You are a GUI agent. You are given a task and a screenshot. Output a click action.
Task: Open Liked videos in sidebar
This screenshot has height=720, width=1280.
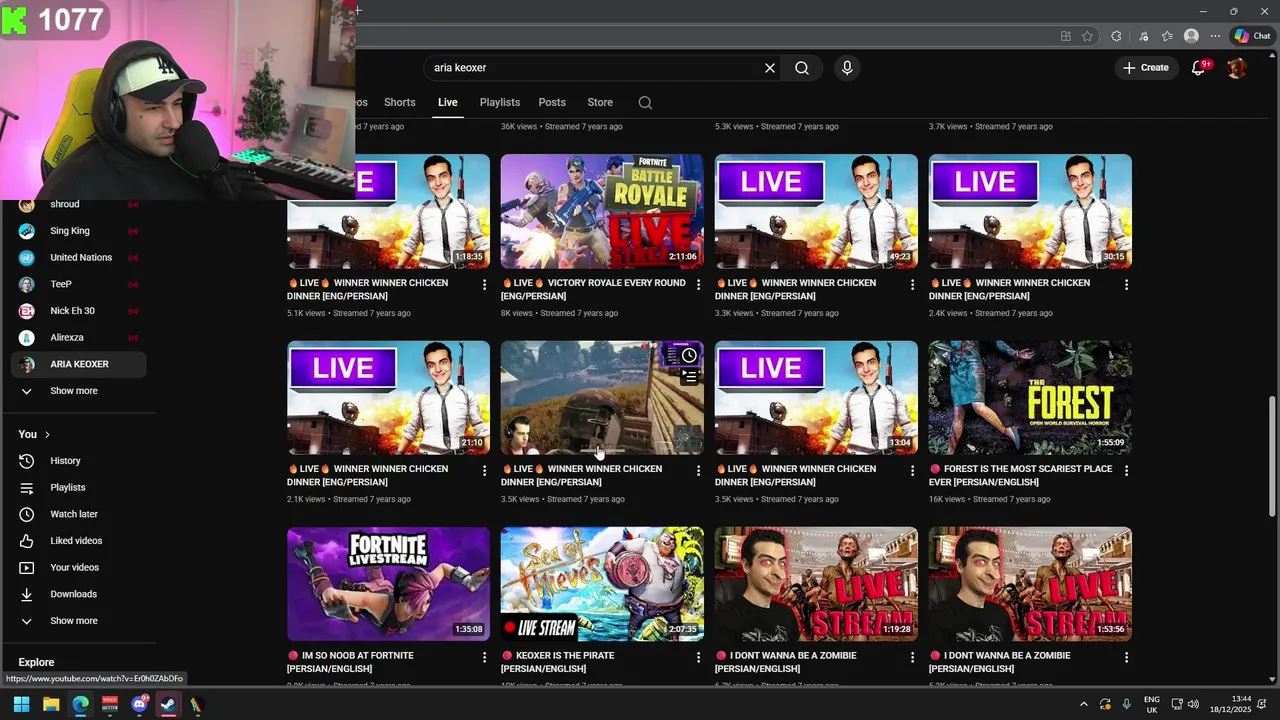tap(78, 541)
